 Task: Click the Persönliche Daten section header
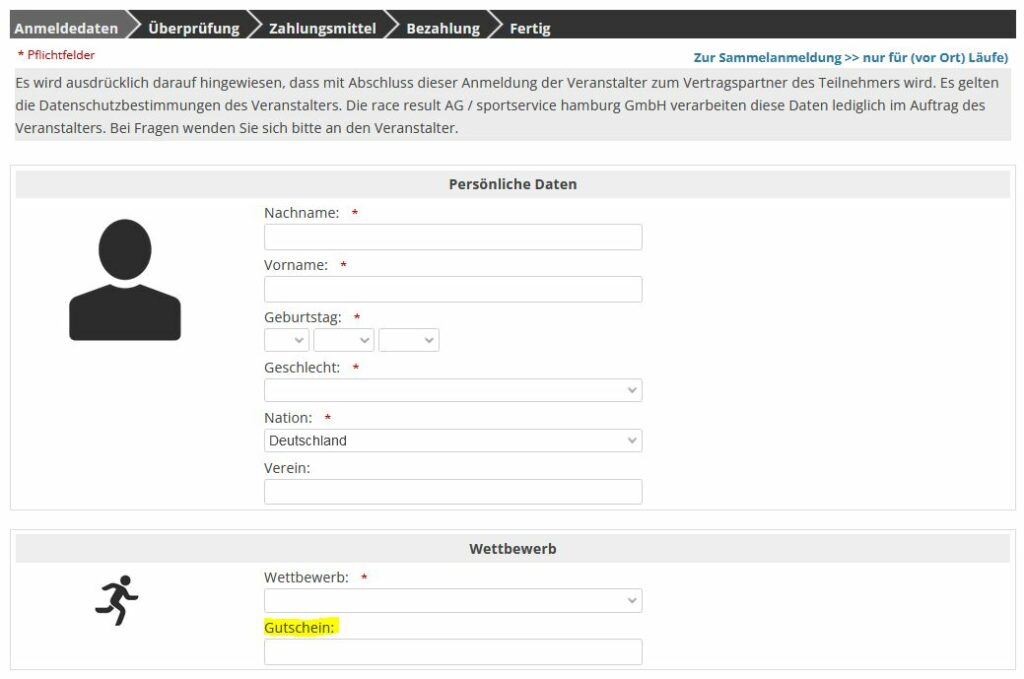[x=513, y=184]
